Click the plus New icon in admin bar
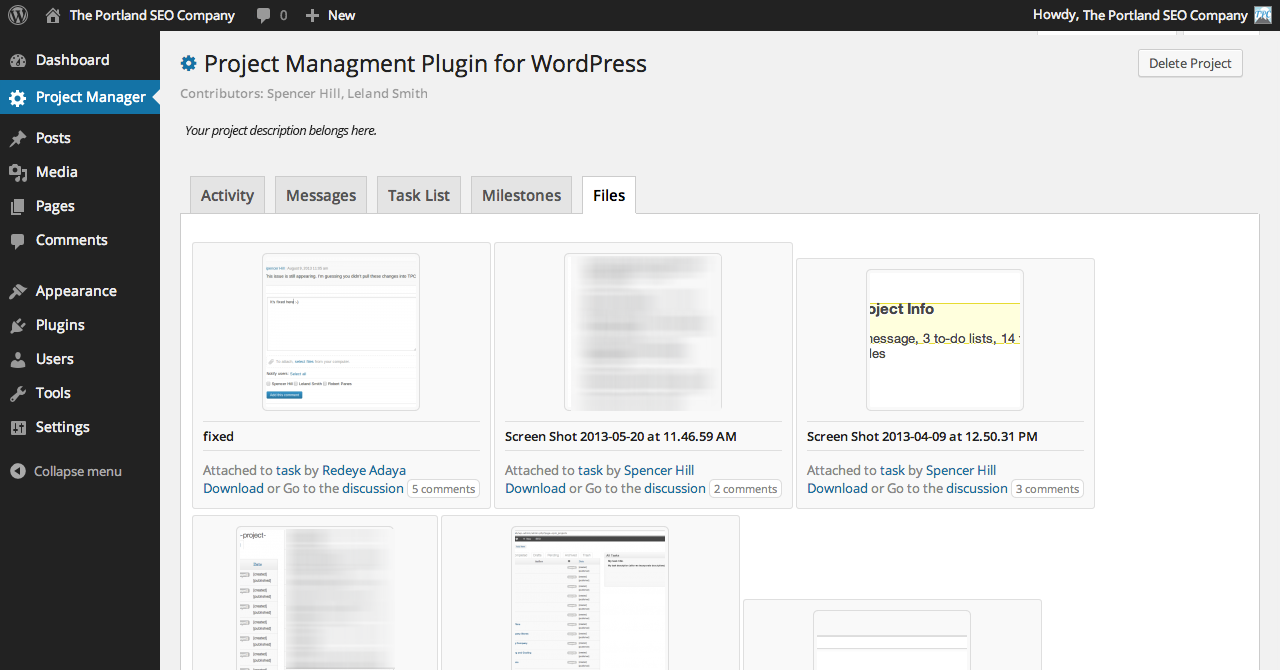The width and height of the screenshot is (1280, 670). (312, 15)
